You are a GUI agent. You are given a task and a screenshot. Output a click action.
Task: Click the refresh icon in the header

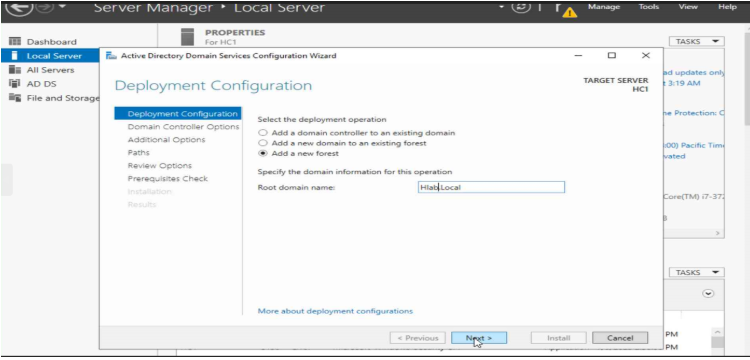coord(521,7)
